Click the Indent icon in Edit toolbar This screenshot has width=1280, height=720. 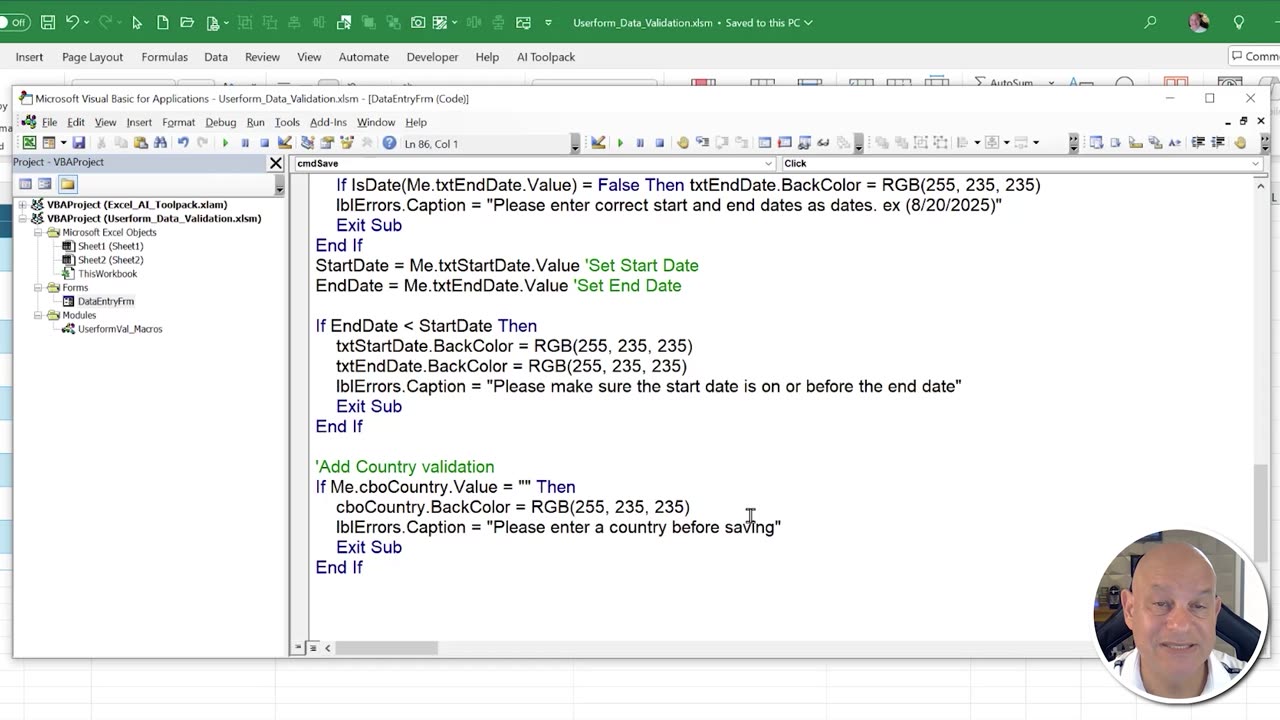(1198, 143)
